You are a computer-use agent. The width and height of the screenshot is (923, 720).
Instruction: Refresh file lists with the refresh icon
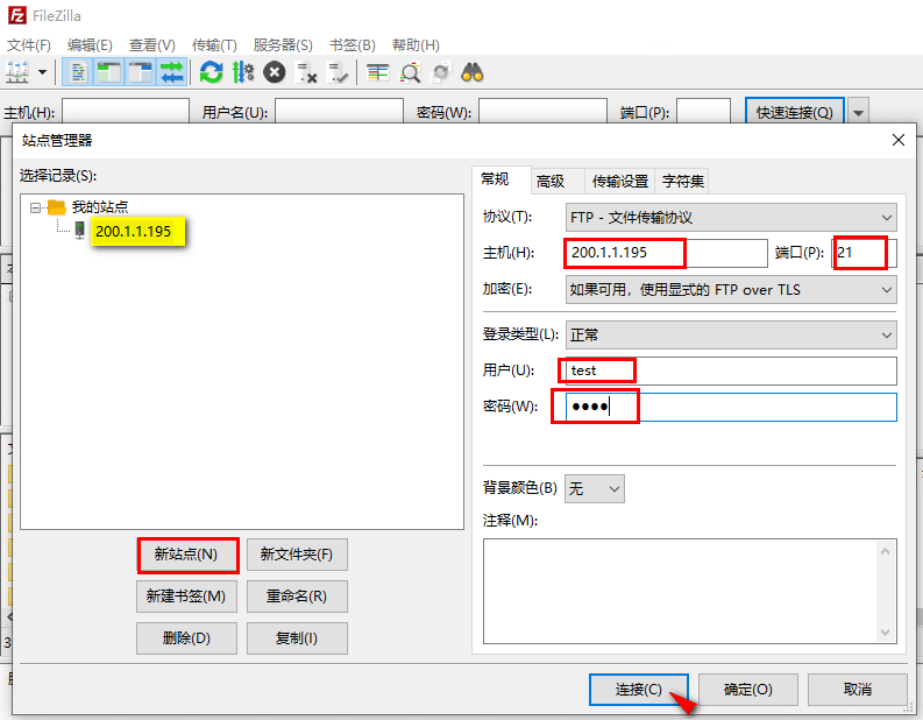[x=210, y=71]
